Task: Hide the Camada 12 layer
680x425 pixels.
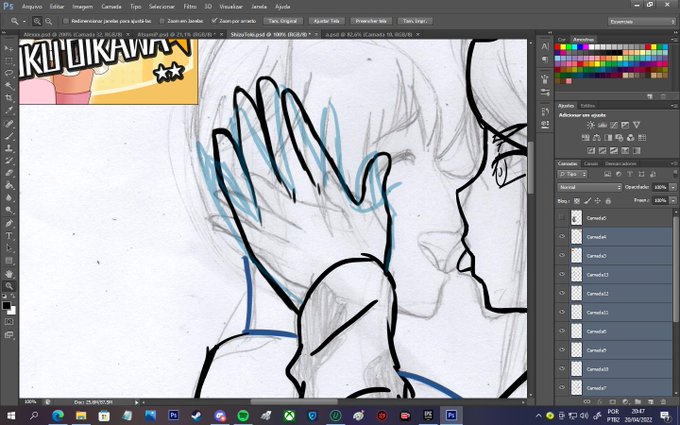Action: (562, 293)
